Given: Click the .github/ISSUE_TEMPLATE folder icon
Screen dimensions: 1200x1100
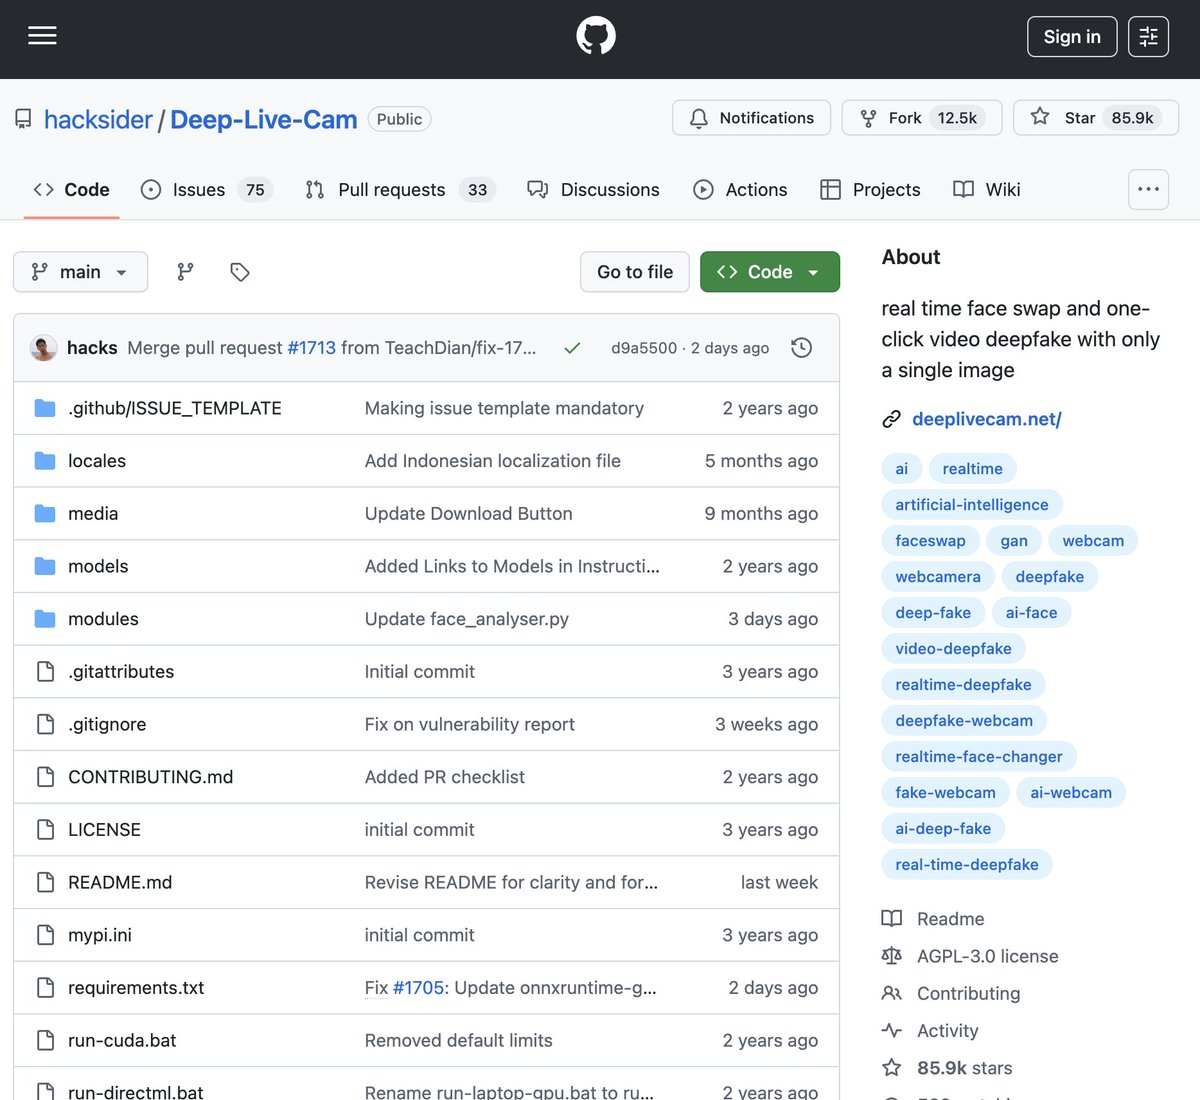Looking at the screenshot, I should [x=45, y=408].
